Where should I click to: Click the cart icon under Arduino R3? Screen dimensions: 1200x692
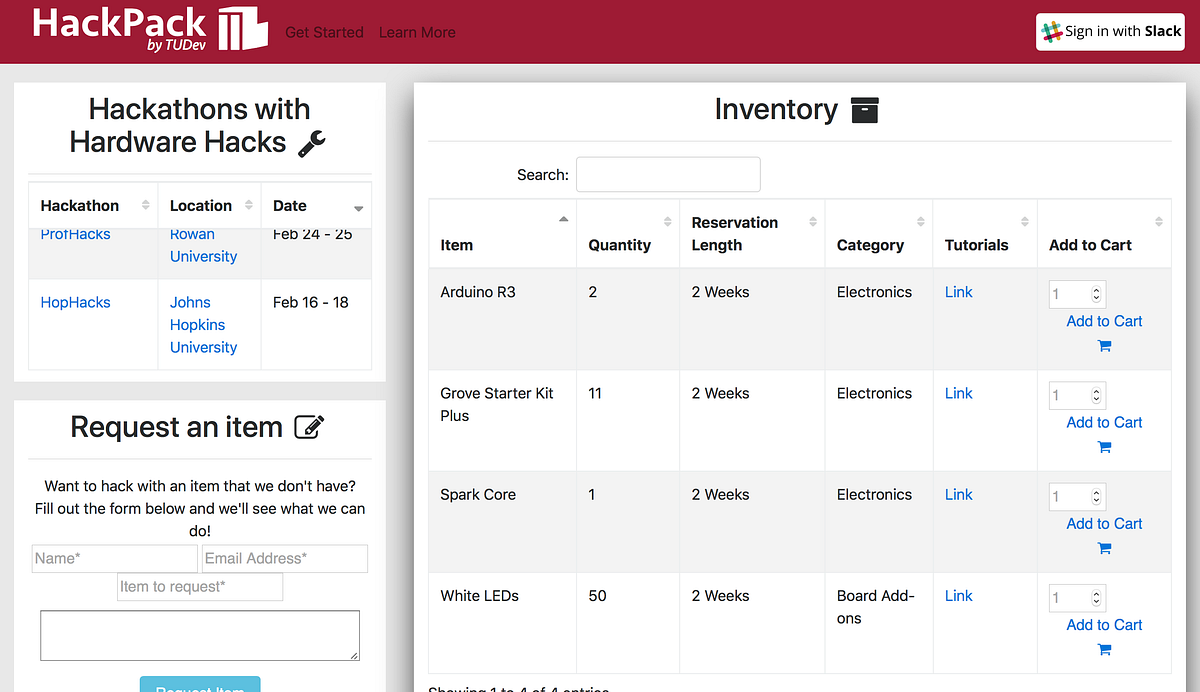[x=1103, y=345]
